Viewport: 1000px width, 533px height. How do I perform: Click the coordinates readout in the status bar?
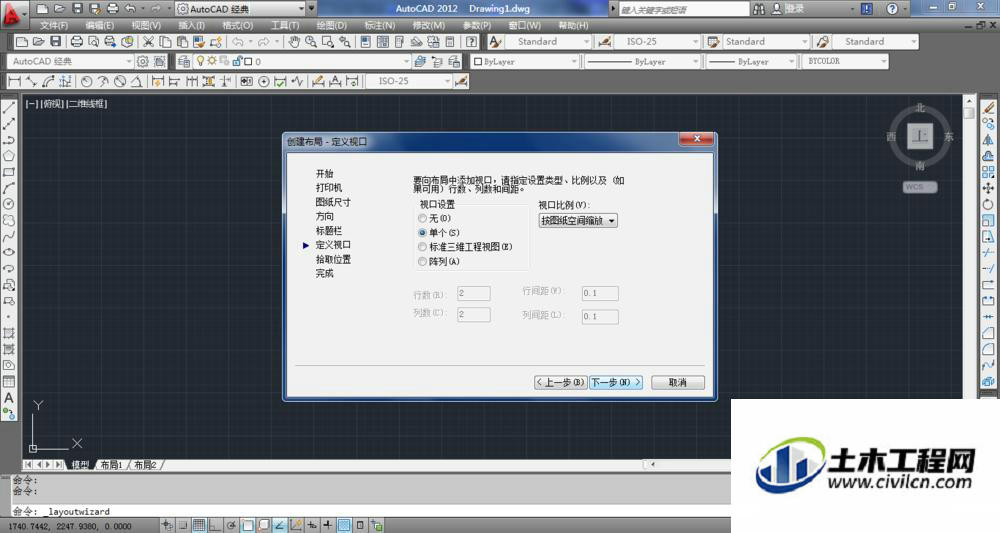coord(70,527)
